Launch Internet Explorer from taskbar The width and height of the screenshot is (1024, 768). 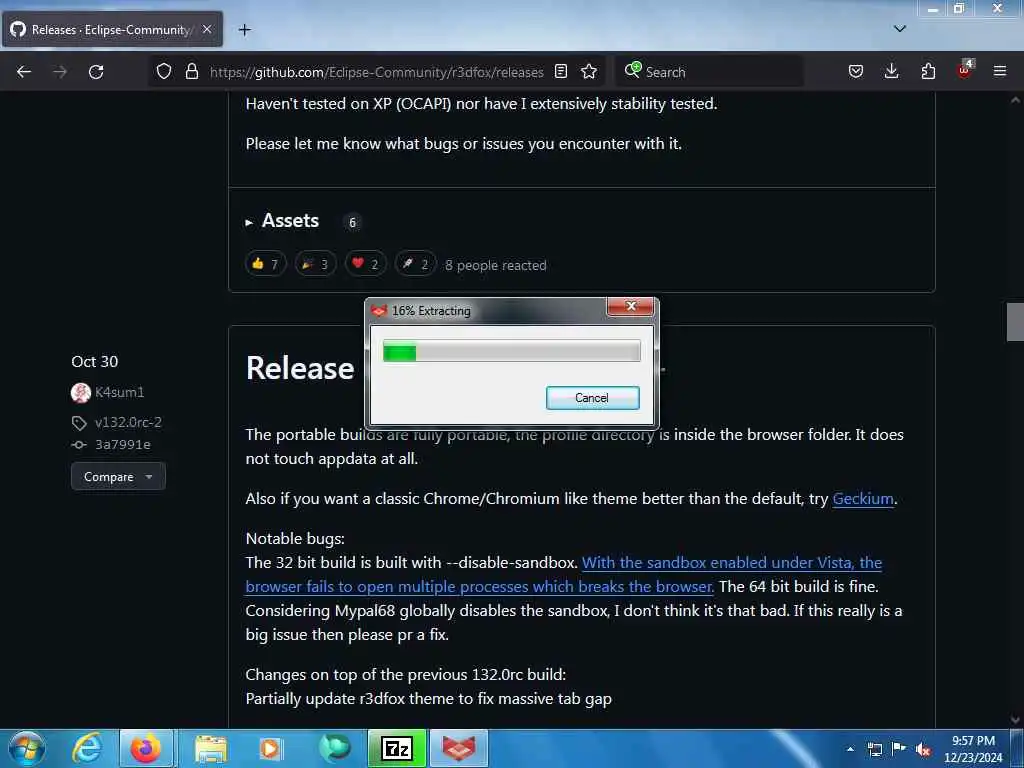click(87, 748)
